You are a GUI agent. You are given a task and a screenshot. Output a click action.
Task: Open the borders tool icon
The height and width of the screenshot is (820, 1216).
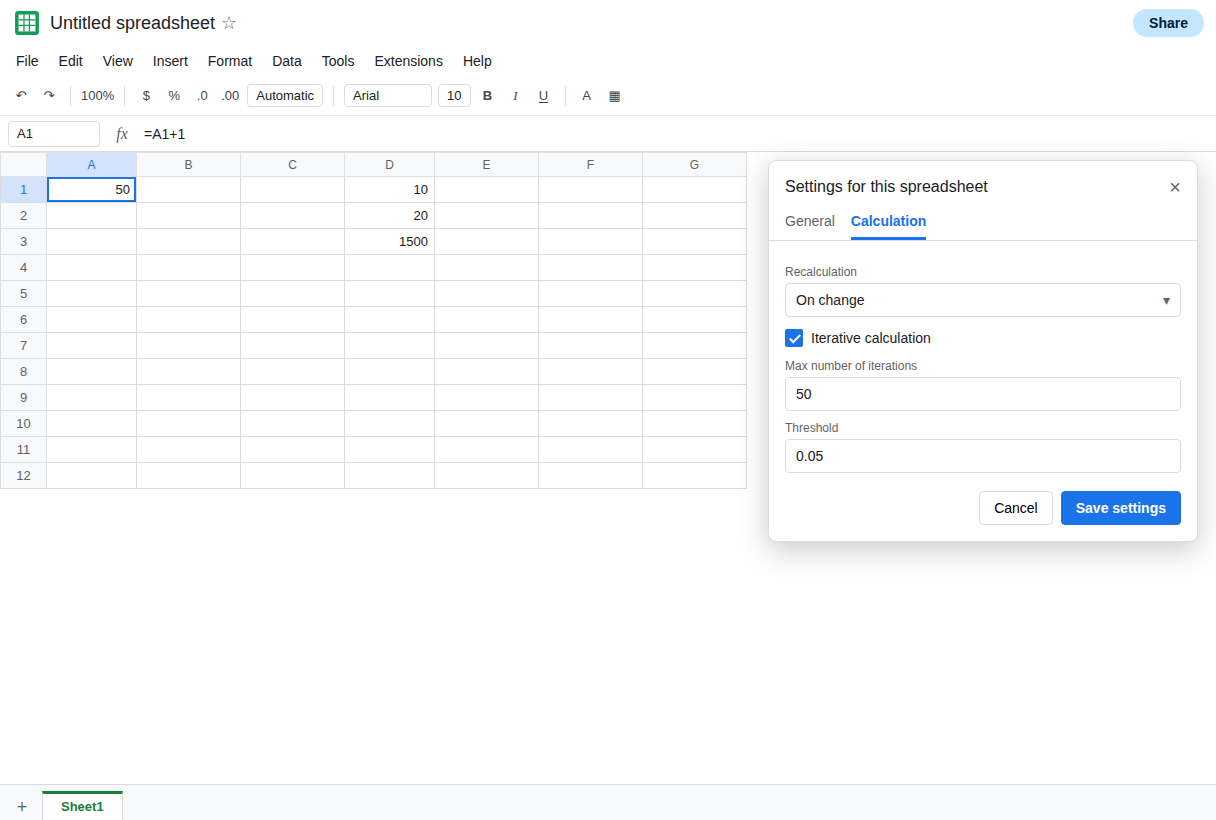click(615, 96)
